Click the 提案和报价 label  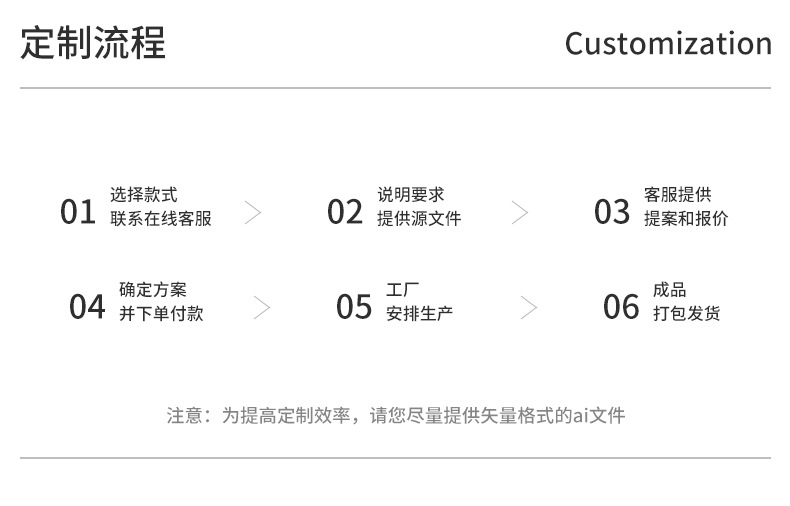pos(686,219)
